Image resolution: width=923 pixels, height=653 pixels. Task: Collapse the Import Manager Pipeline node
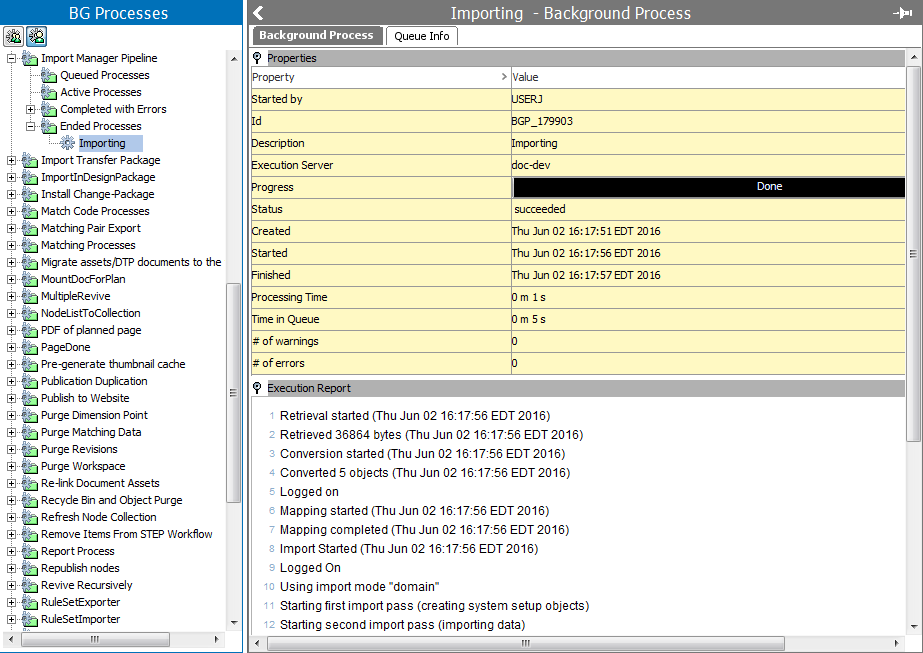click(12, 58)
